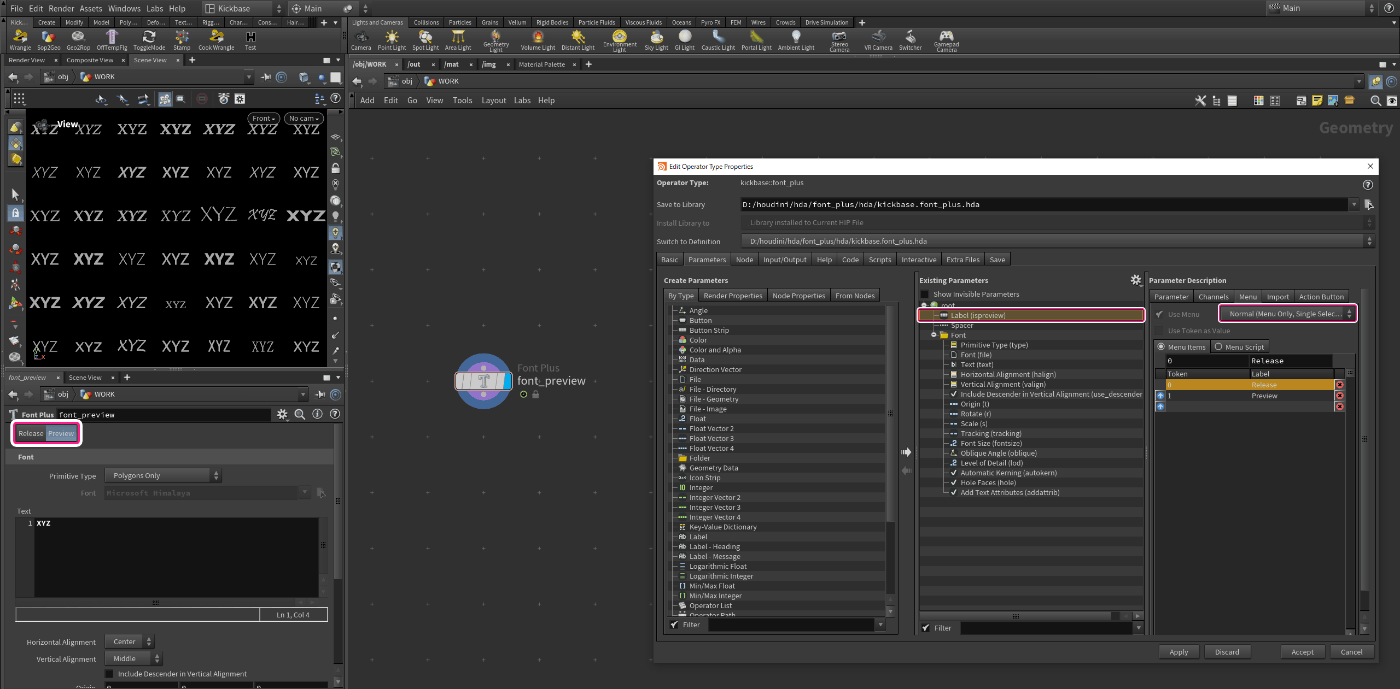
Task: Open the Scripts tab in type properties
Action: pyautogui.click(x=880, y=260)
